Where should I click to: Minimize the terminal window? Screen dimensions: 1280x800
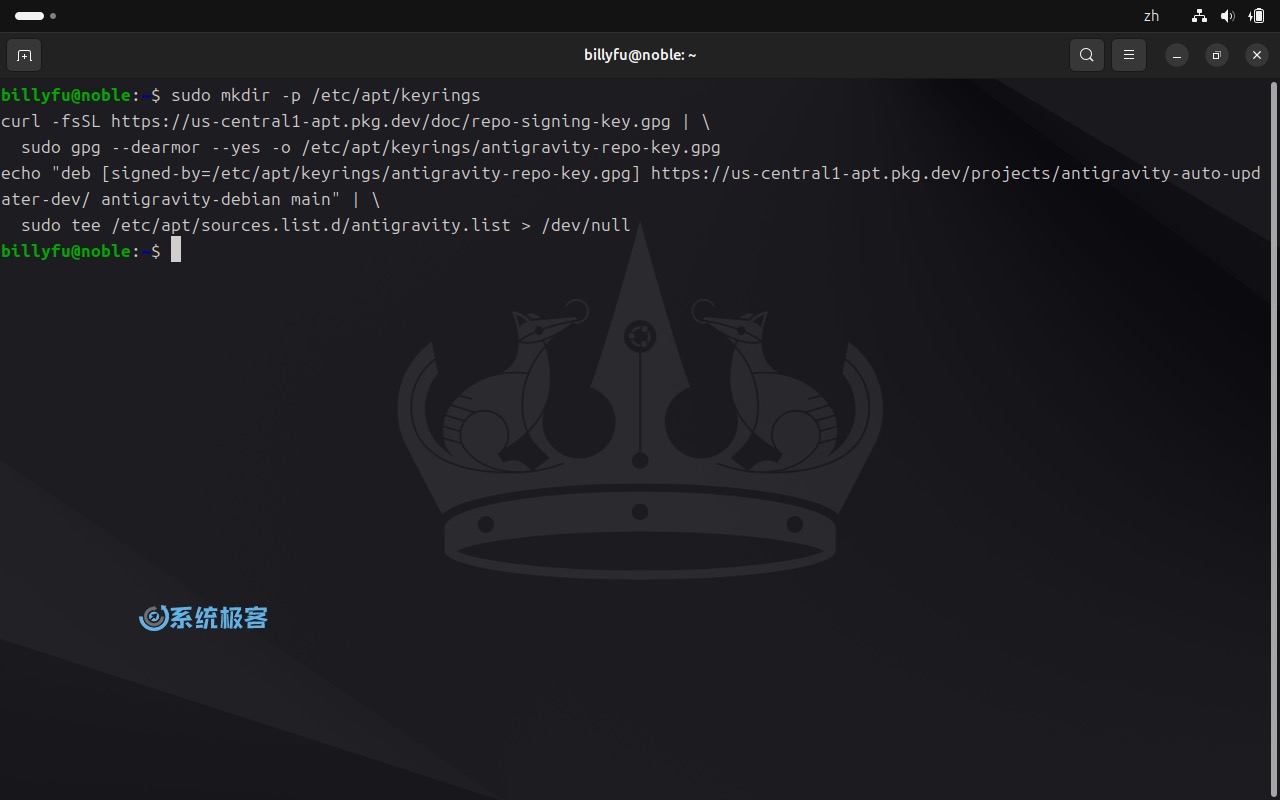coord(1177,55)
